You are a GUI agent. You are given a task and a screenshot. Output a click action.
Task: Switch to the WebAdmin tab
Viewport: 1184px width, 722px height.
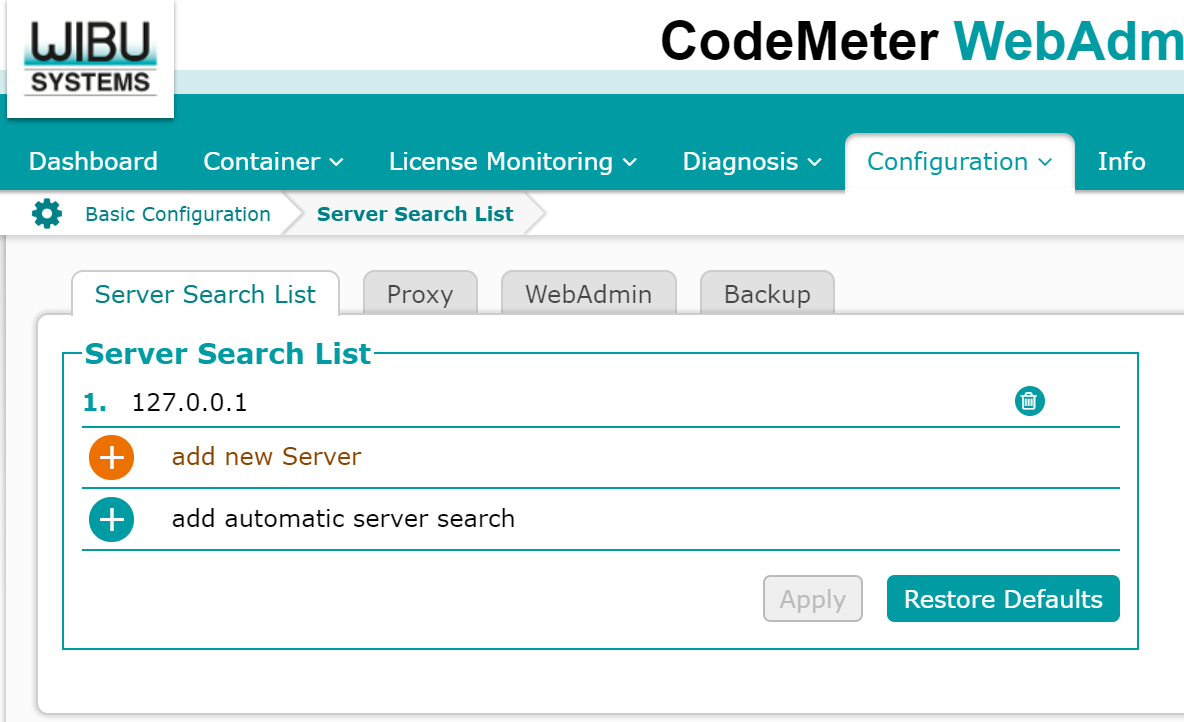pyautogui.click(x=588, y=294)
